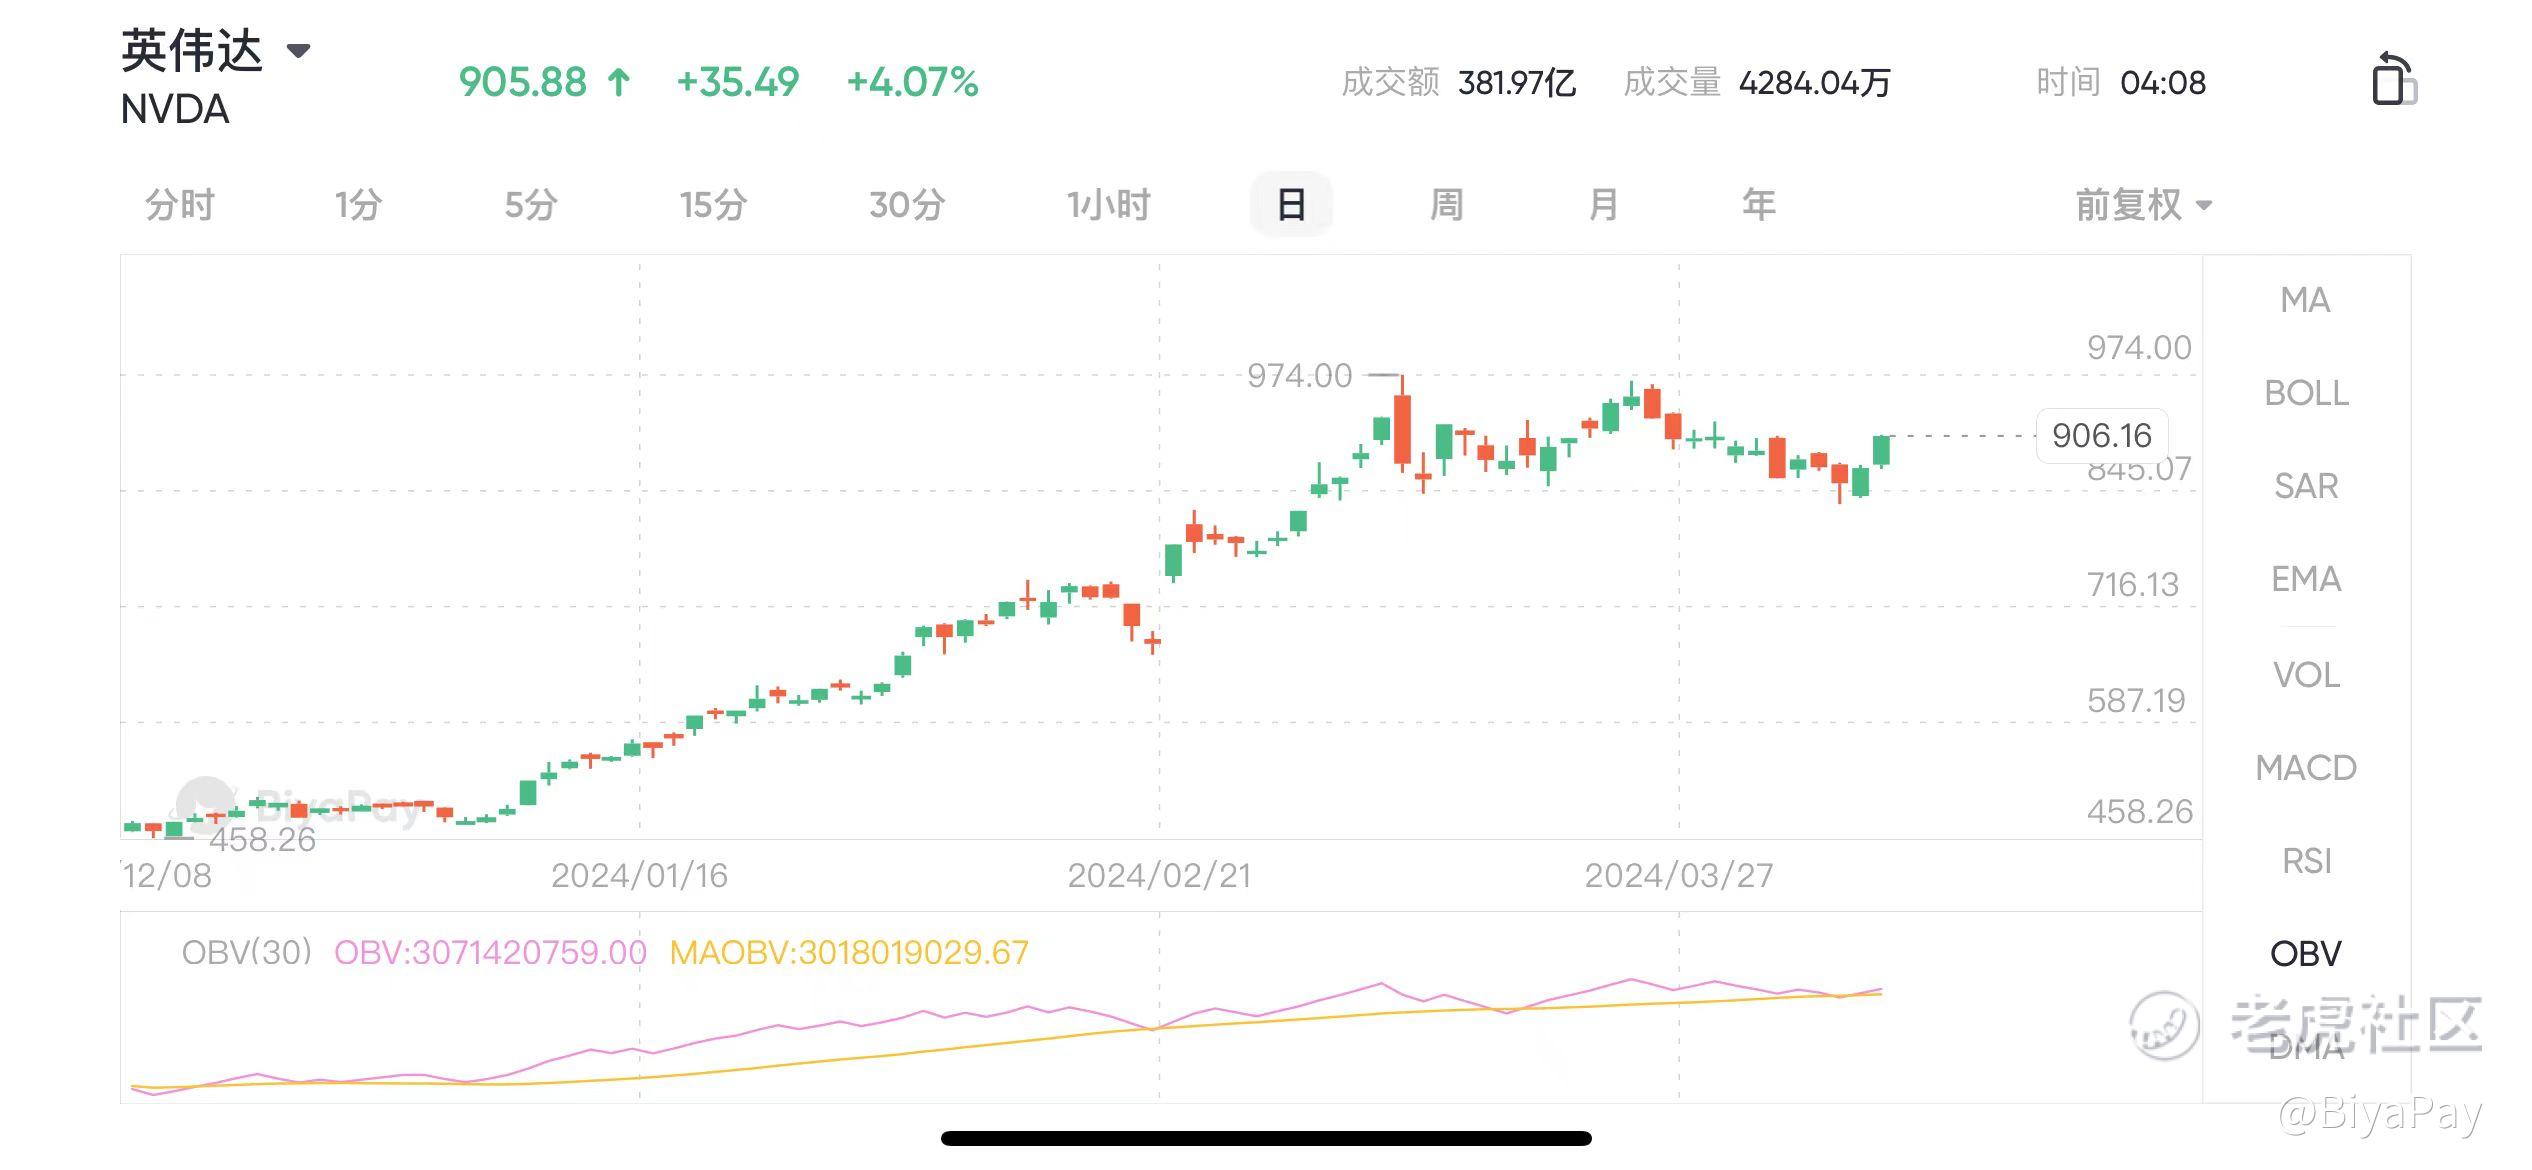
Task: Click the 2024/03/27 date label
Action: [1678, 876]
